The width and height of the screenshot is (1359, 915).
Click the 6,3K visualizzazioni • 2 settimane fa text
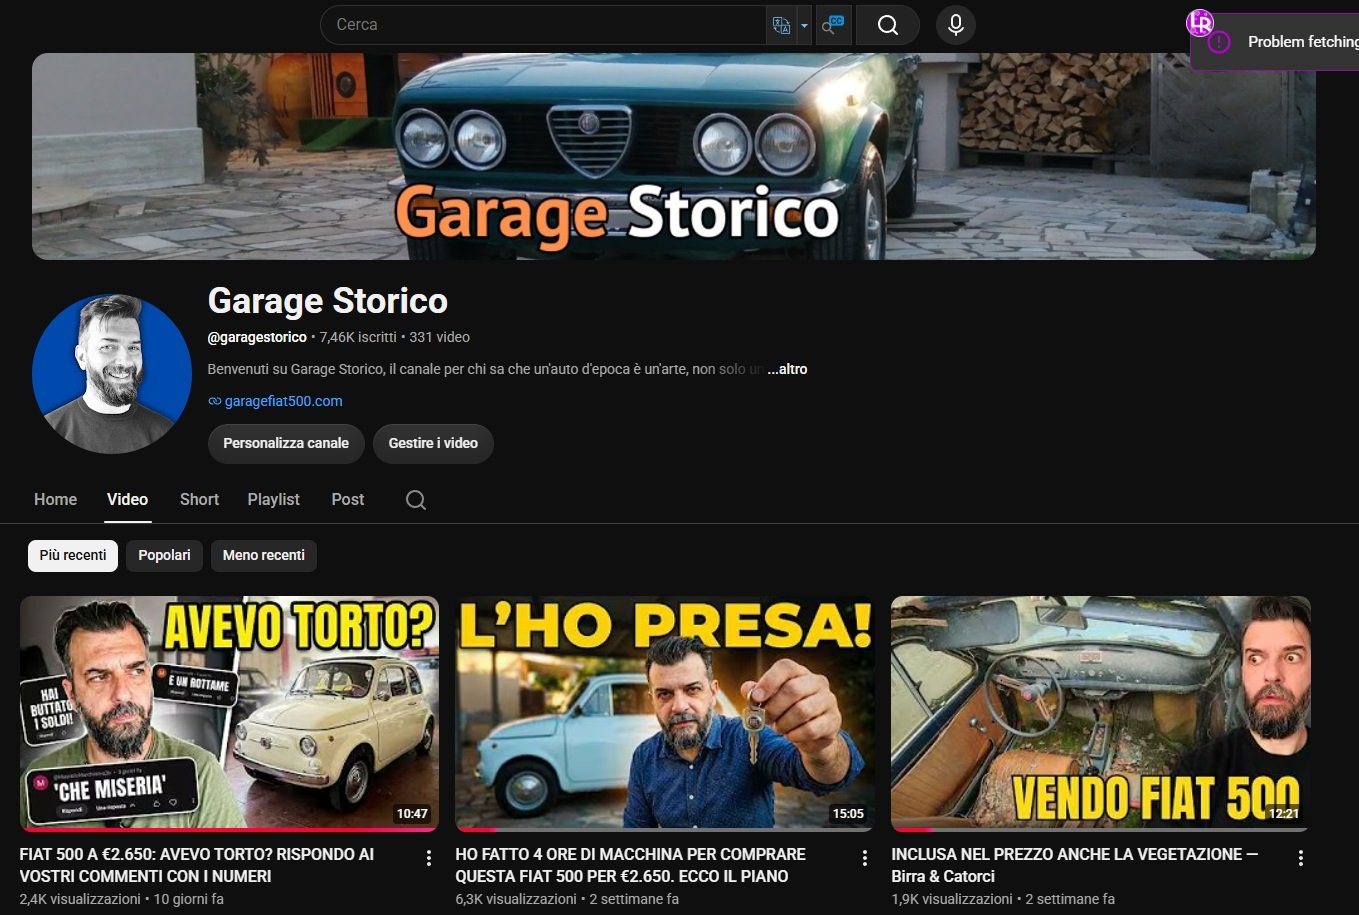(x=567, y=899)
